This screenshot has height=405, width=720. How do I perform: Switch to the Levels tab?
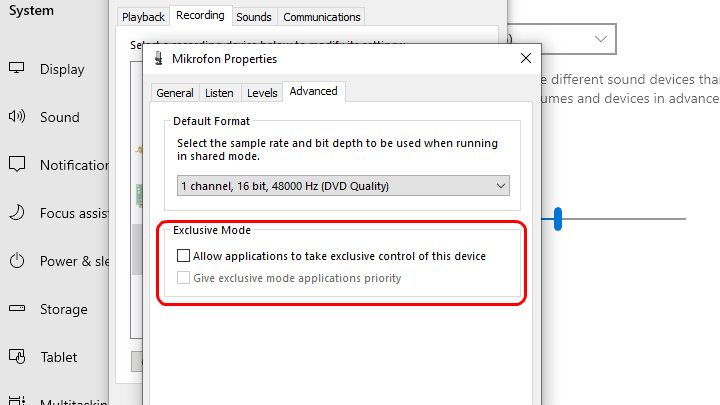tap(262, 93)
